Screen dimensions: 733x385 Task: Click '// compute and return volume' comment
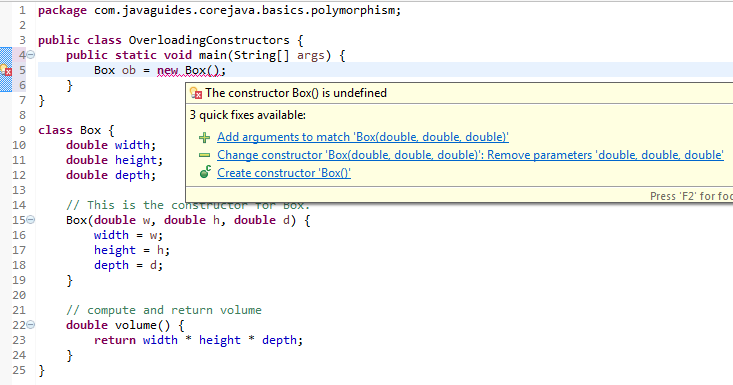click(x=164, y=310)
